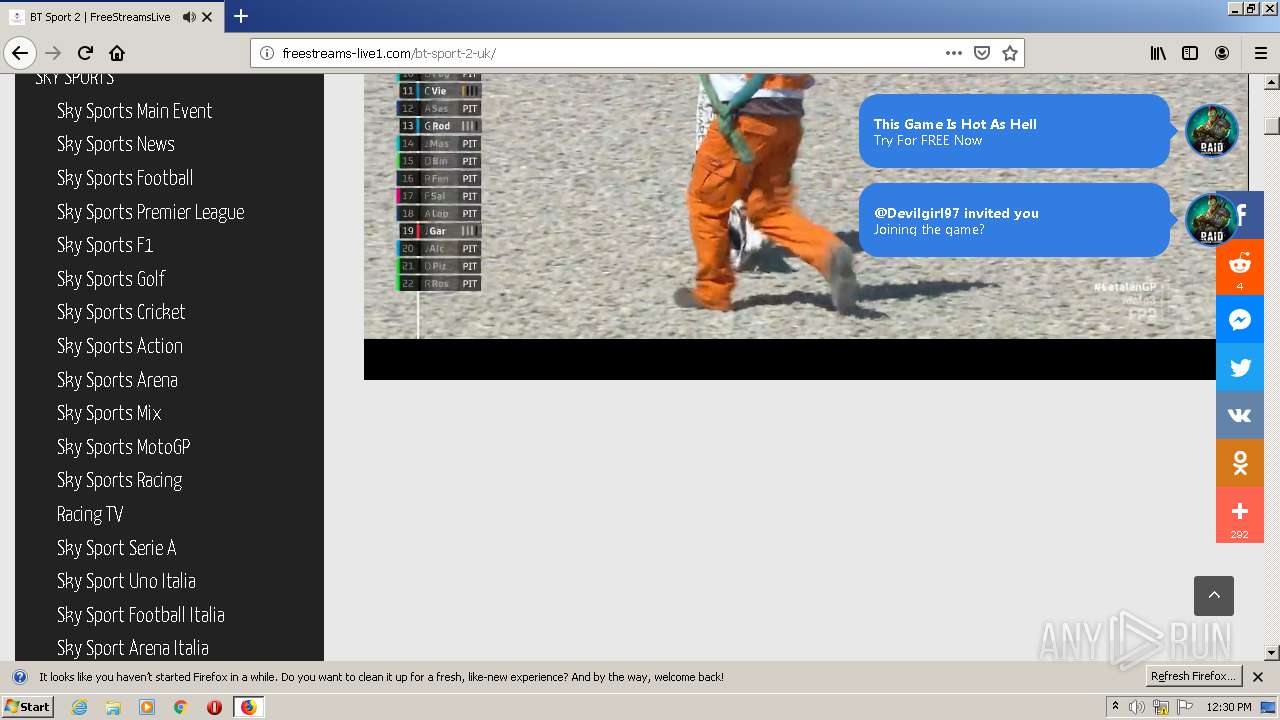Open Sky Sport Serie A channel
The width and height of the screenshot is (1280, 720).
(116, 548)
